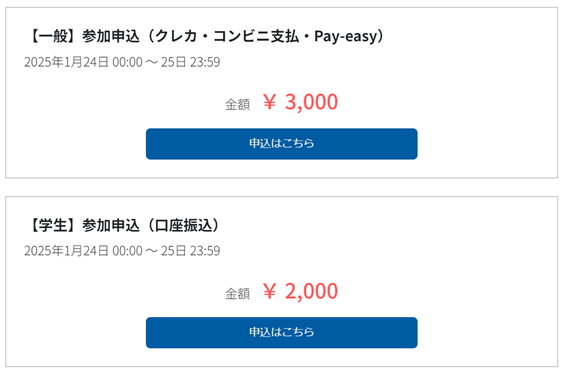Click 申込はこちら button in 学生 card
The image size is (567, 374).
pos(281,332)
